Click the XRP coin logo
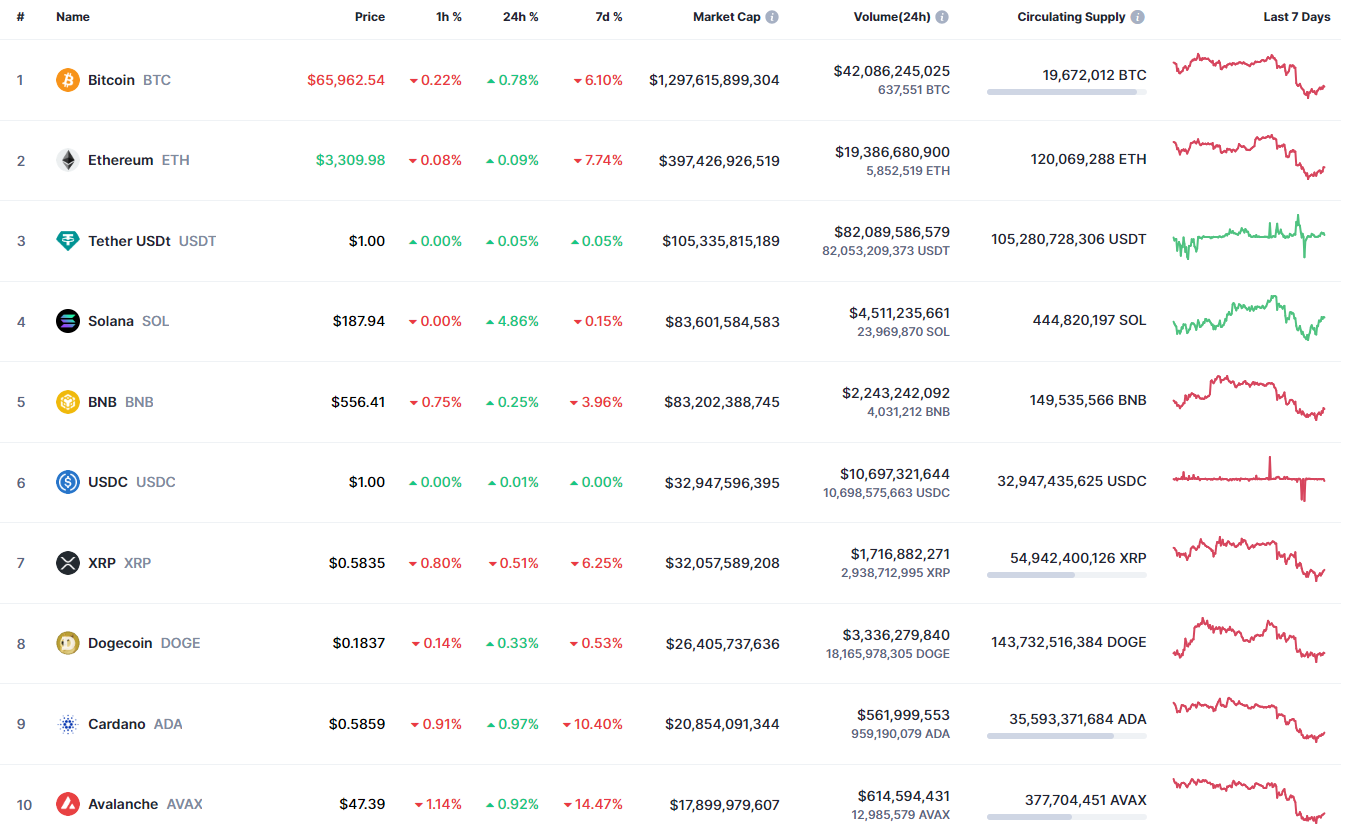 coord(68,563)
